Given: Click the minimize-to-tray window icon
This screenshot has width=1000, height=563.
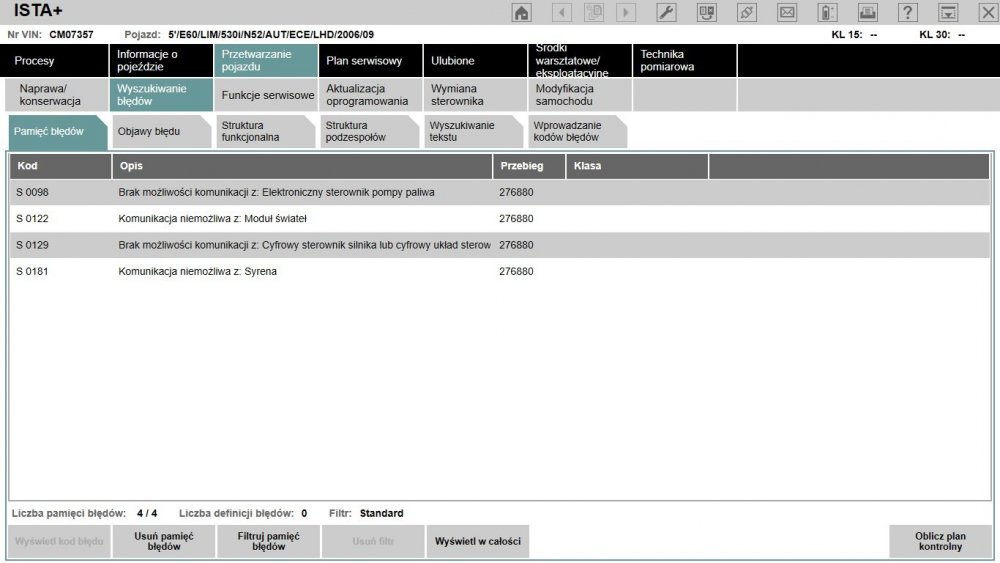Looking at the screenshot, I should click(x=947, y=12).
